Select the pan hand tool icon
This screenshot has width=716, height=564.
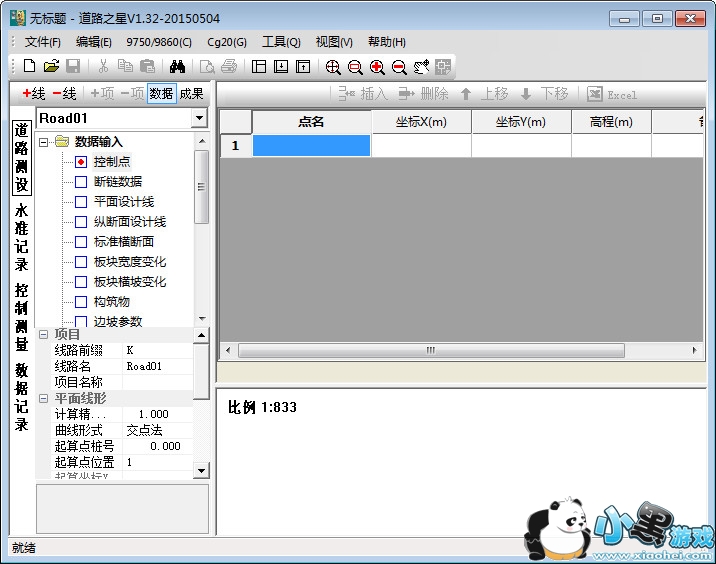pyautogui.click(x=421, y=67)
